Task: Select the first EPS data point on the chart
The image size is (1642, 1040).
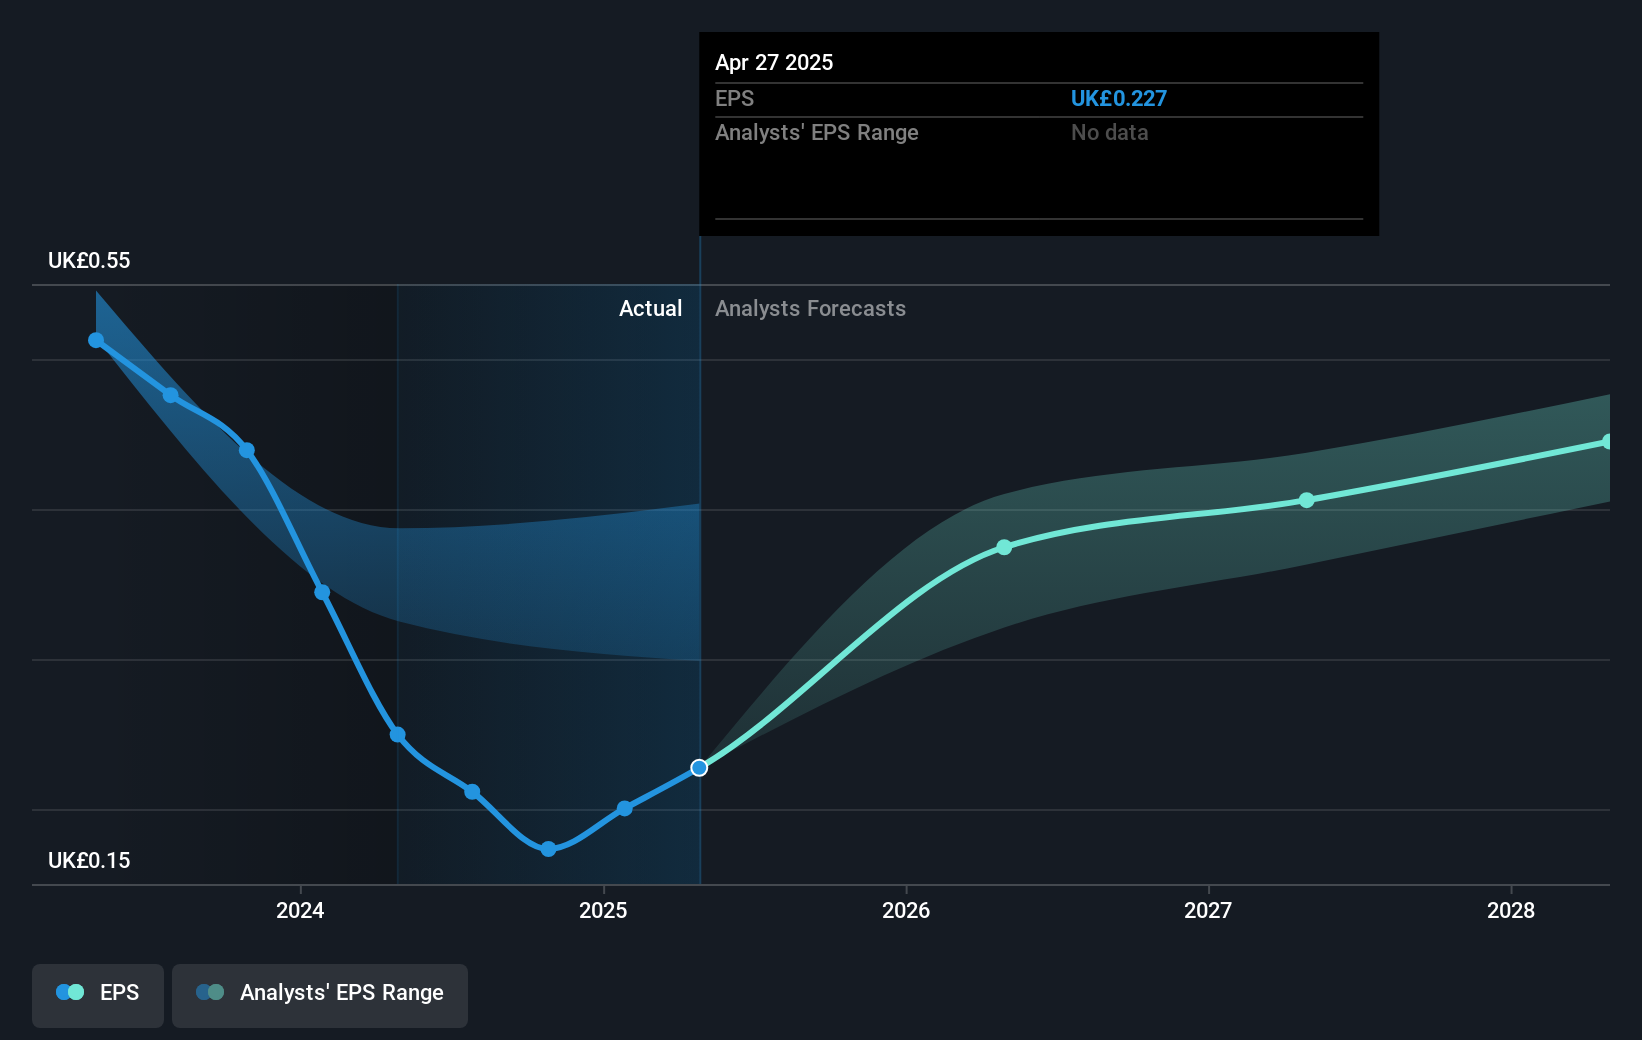Action: [x=95, y=339]
